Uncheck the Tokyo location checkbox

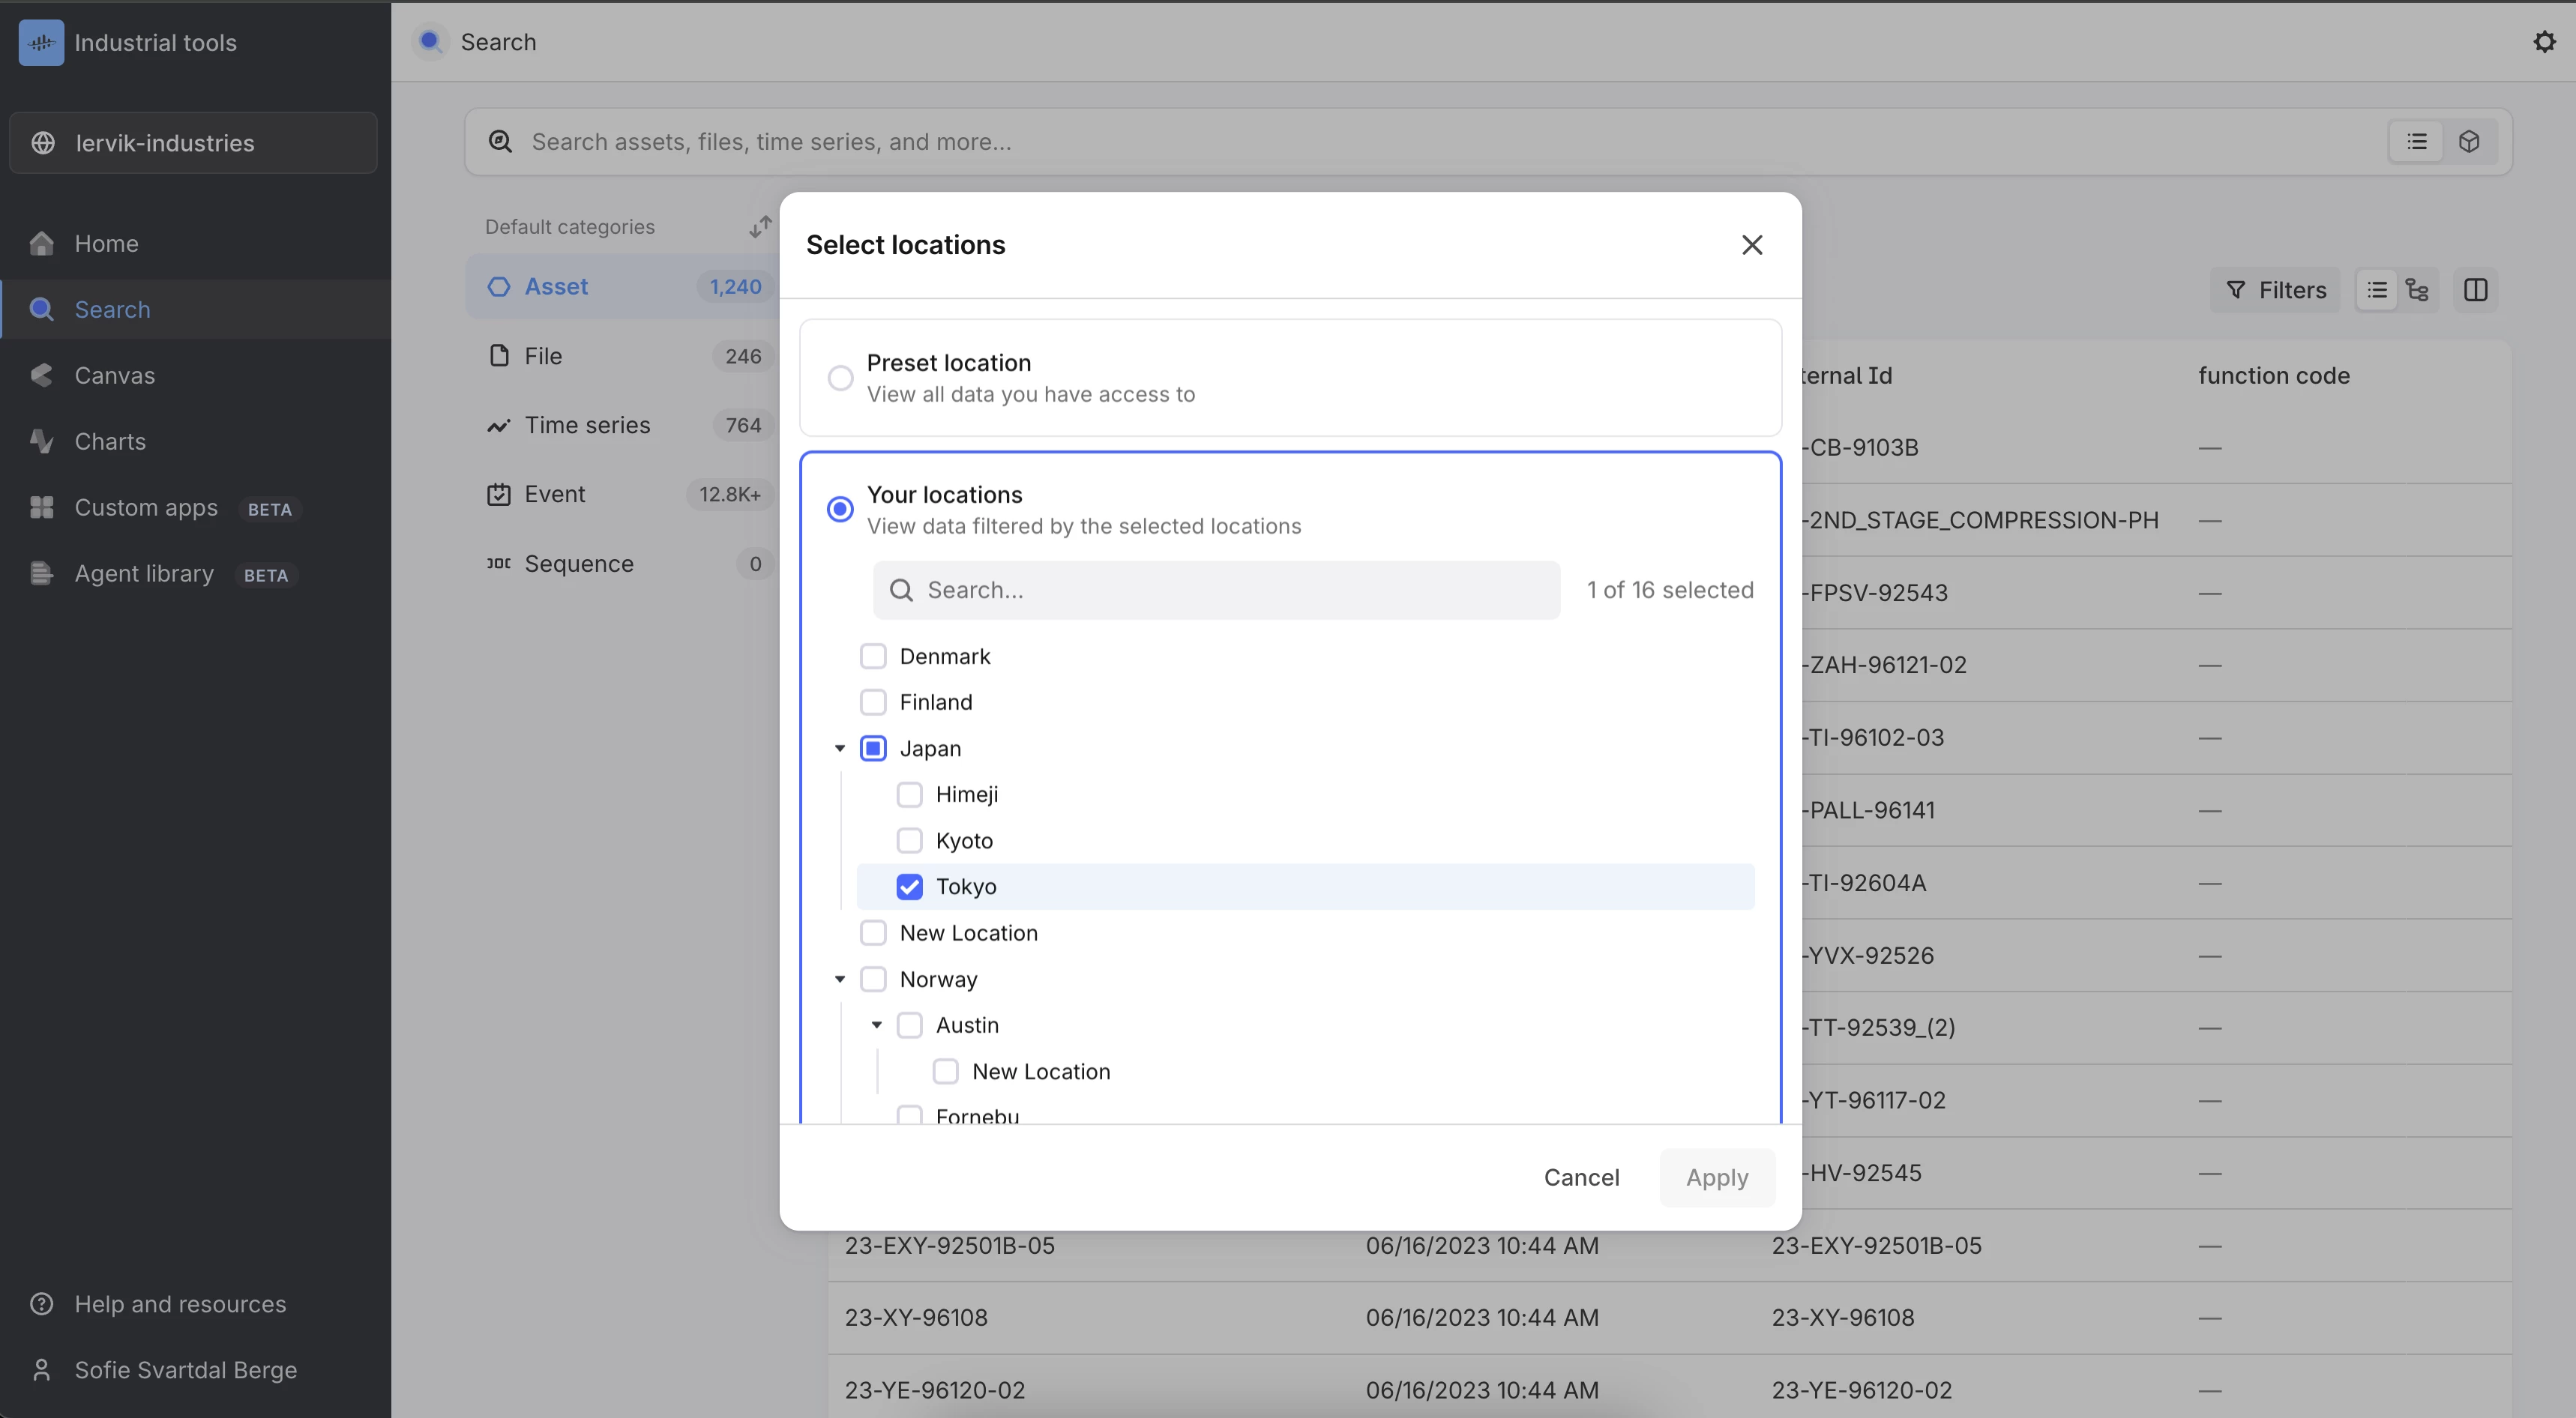click(x=909, y=887)
